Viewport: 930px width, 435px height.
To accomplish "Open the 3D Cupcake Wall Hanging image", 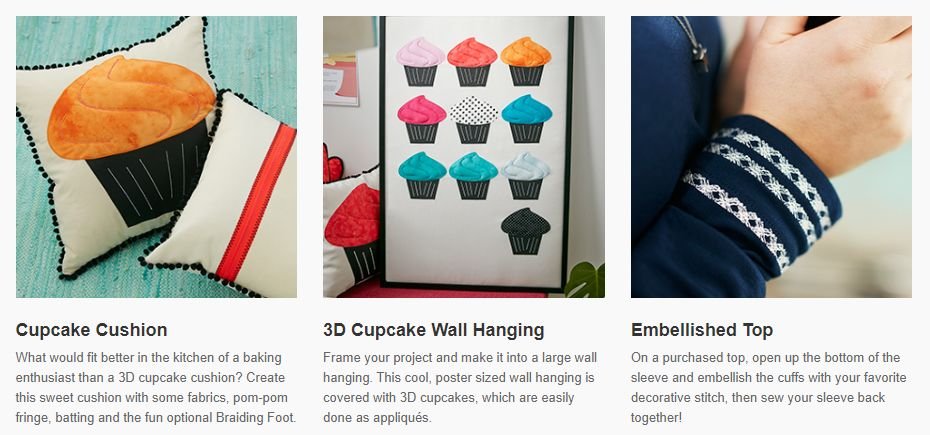I will pyautogui.click(x=464, y=157).
